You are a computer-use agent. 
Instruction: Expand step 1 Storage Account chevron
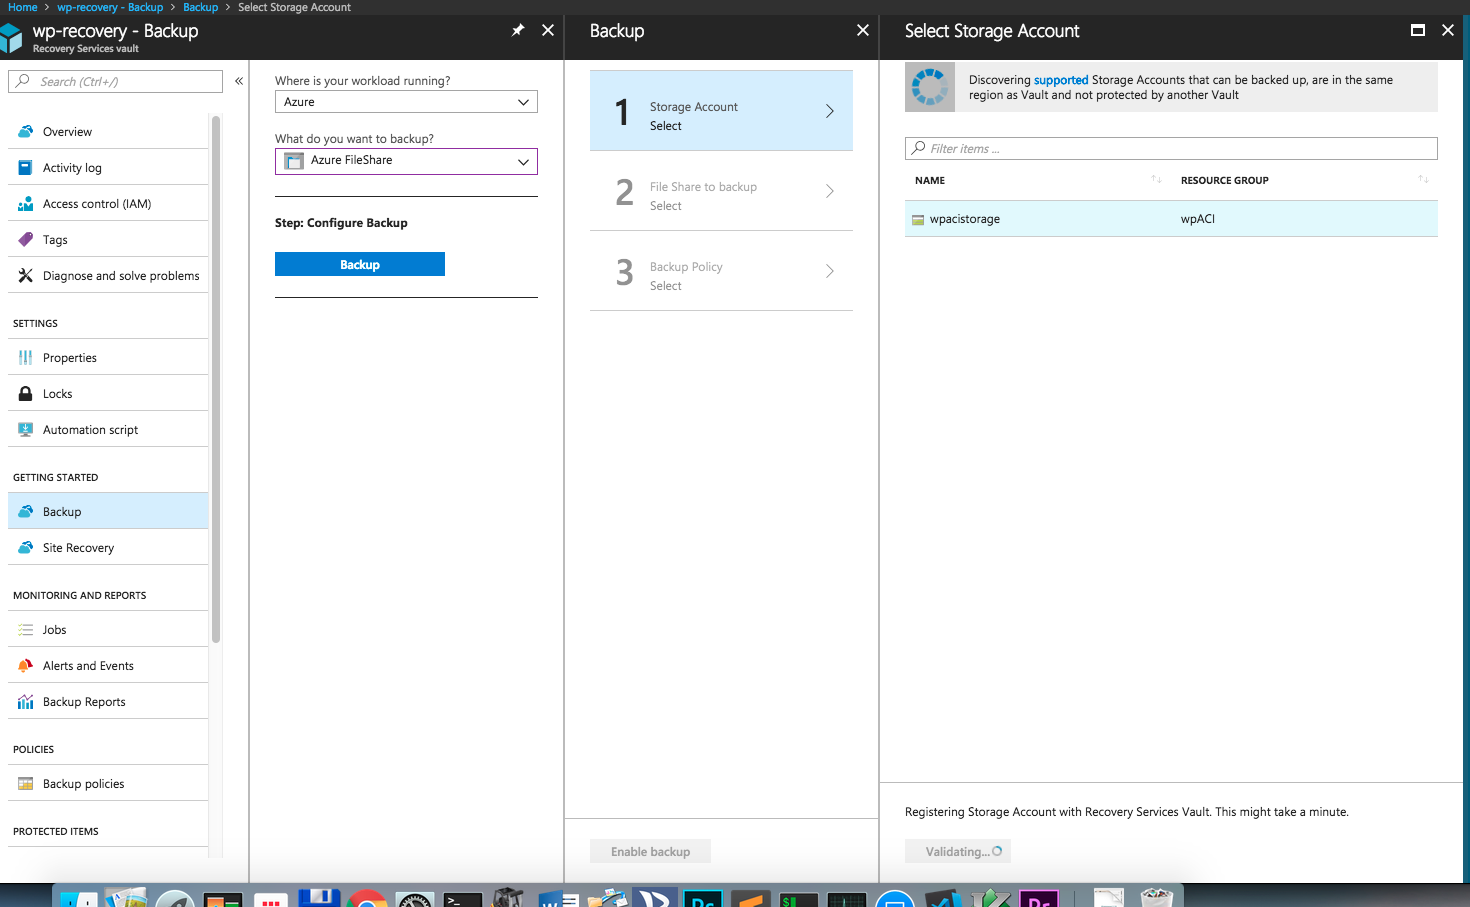click(829, 111)
